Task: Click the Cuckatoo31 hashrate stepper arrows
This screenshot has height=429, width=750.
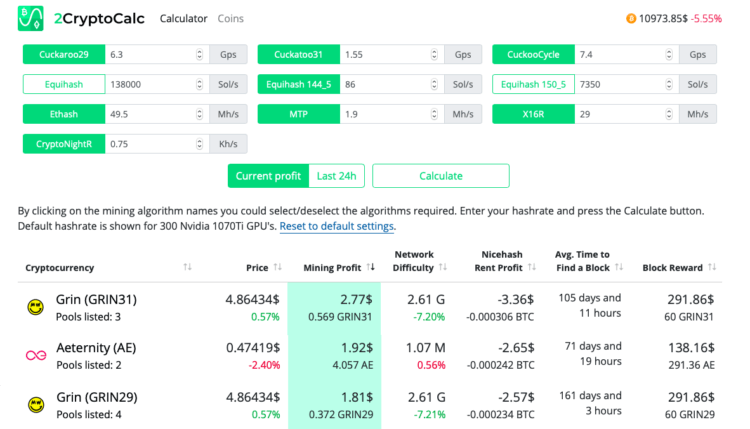Action: (x=434, y=55)
